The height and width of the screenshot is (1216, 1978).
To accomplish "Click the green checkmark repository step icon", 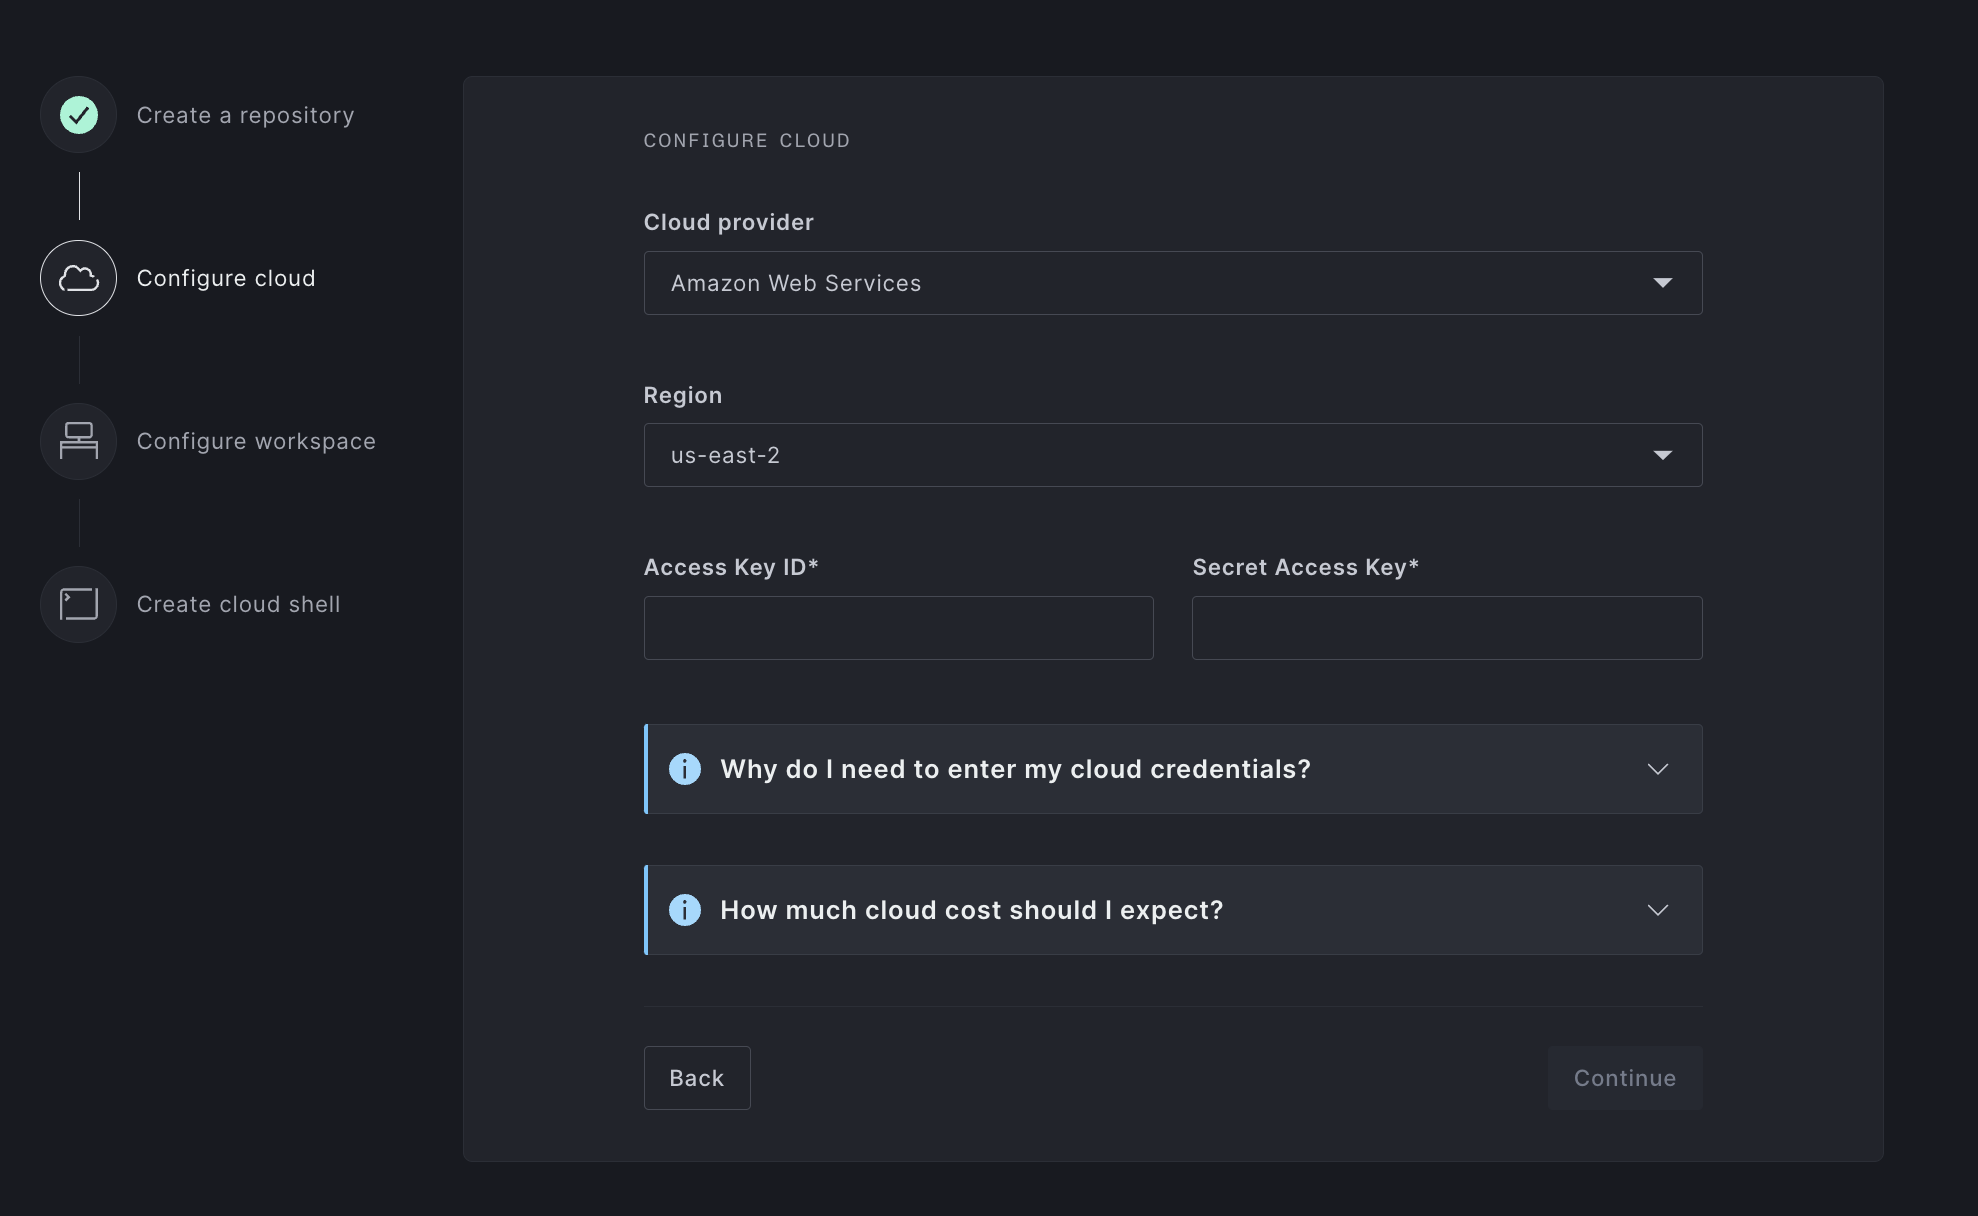I will (x=78, y=115).
